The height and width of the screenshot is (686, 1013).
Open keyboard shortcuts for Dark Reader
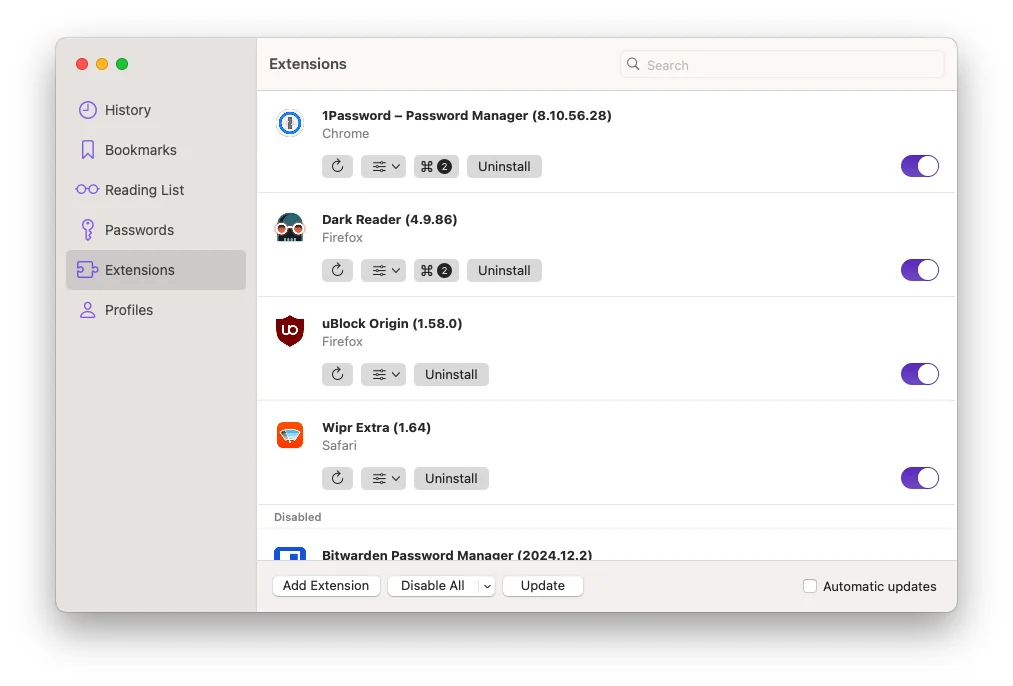(x=436, y=271)
